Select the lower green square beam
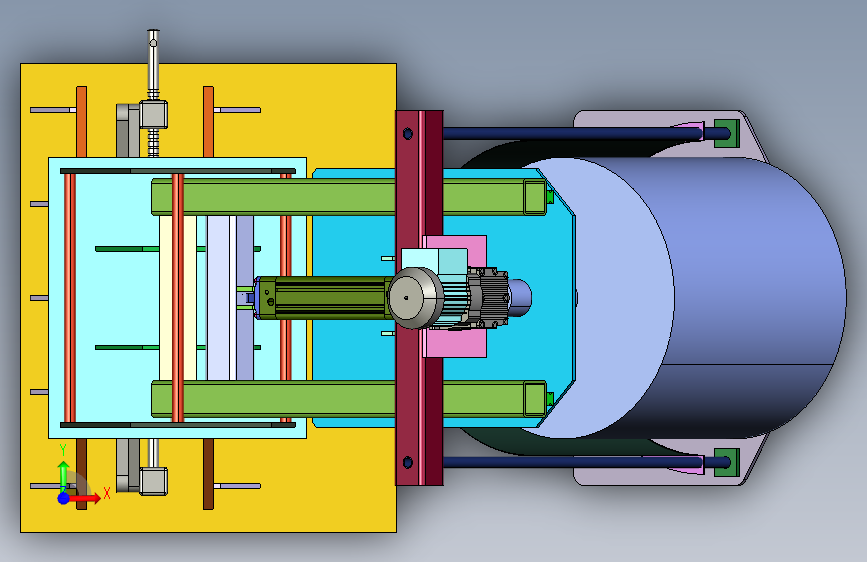867x562 pixels. (x=348, y=398)
